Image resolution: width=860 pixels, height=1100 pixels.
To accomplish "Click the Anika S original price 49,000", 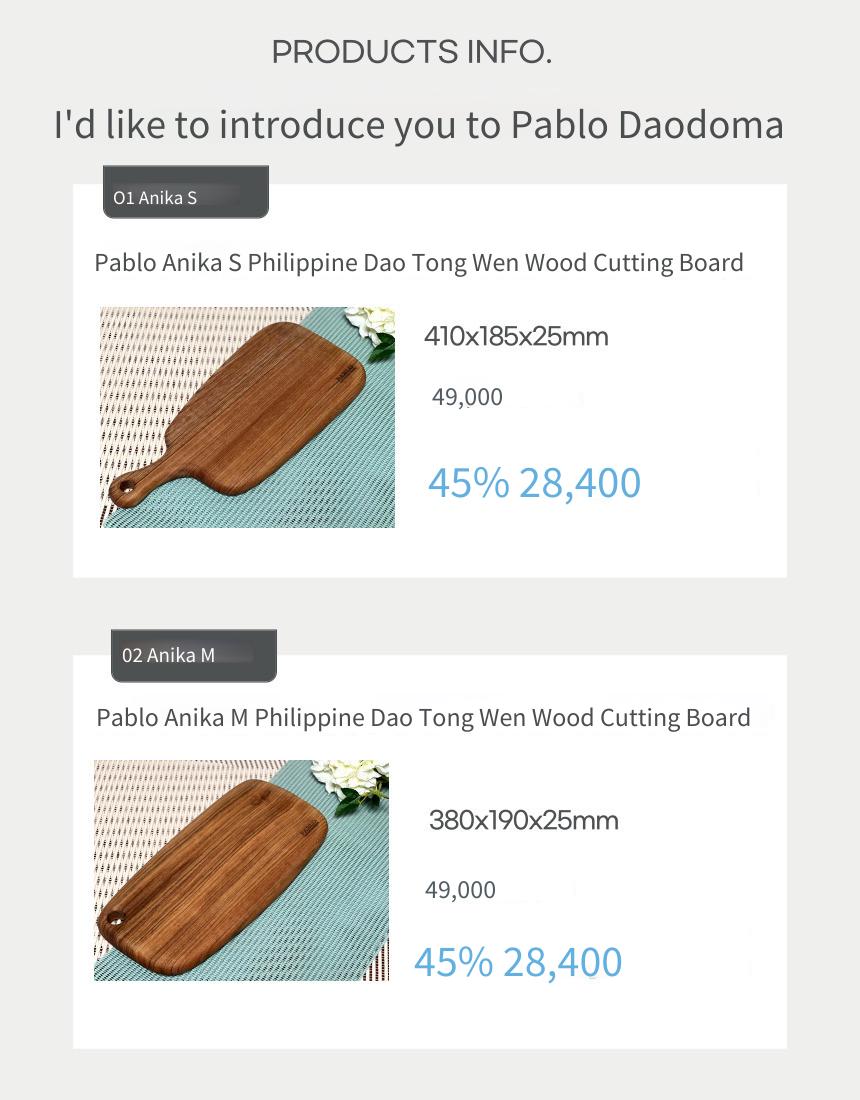I will [467, 397].
